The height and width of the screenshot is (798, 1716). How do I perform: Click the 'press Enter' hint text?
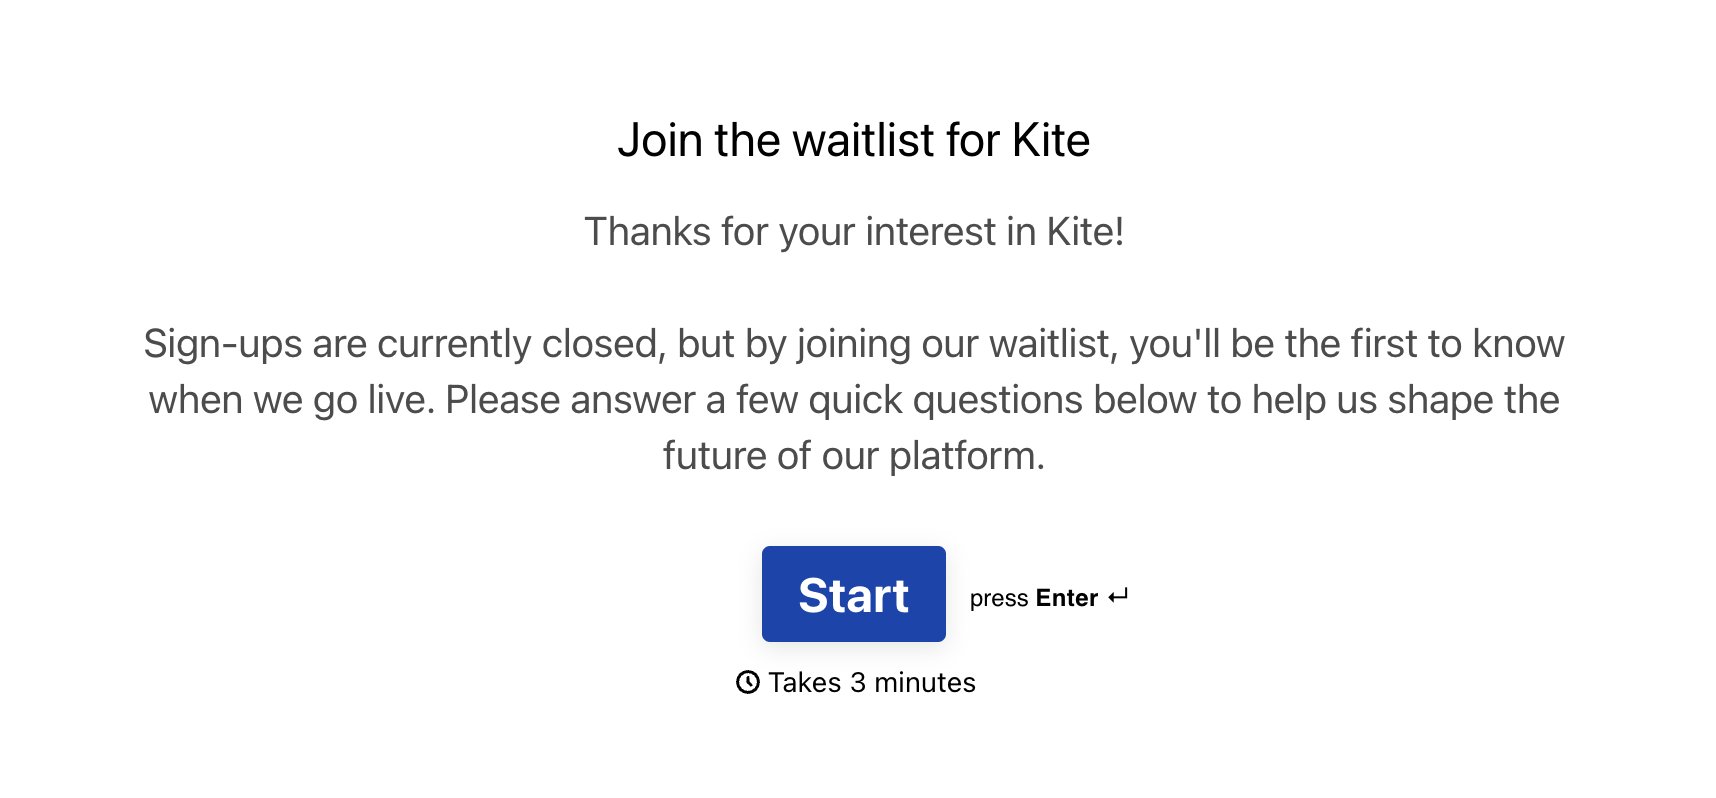click(x=1034, y=598)
